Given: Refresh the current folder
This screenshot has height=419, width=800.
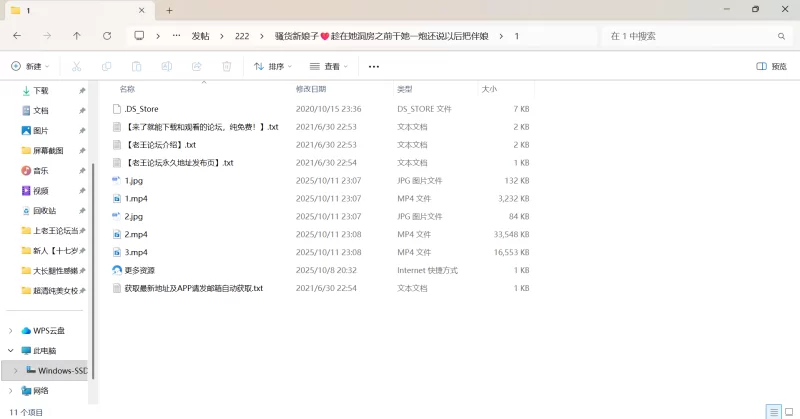Looking at the screenshot, I should [107, 36].
